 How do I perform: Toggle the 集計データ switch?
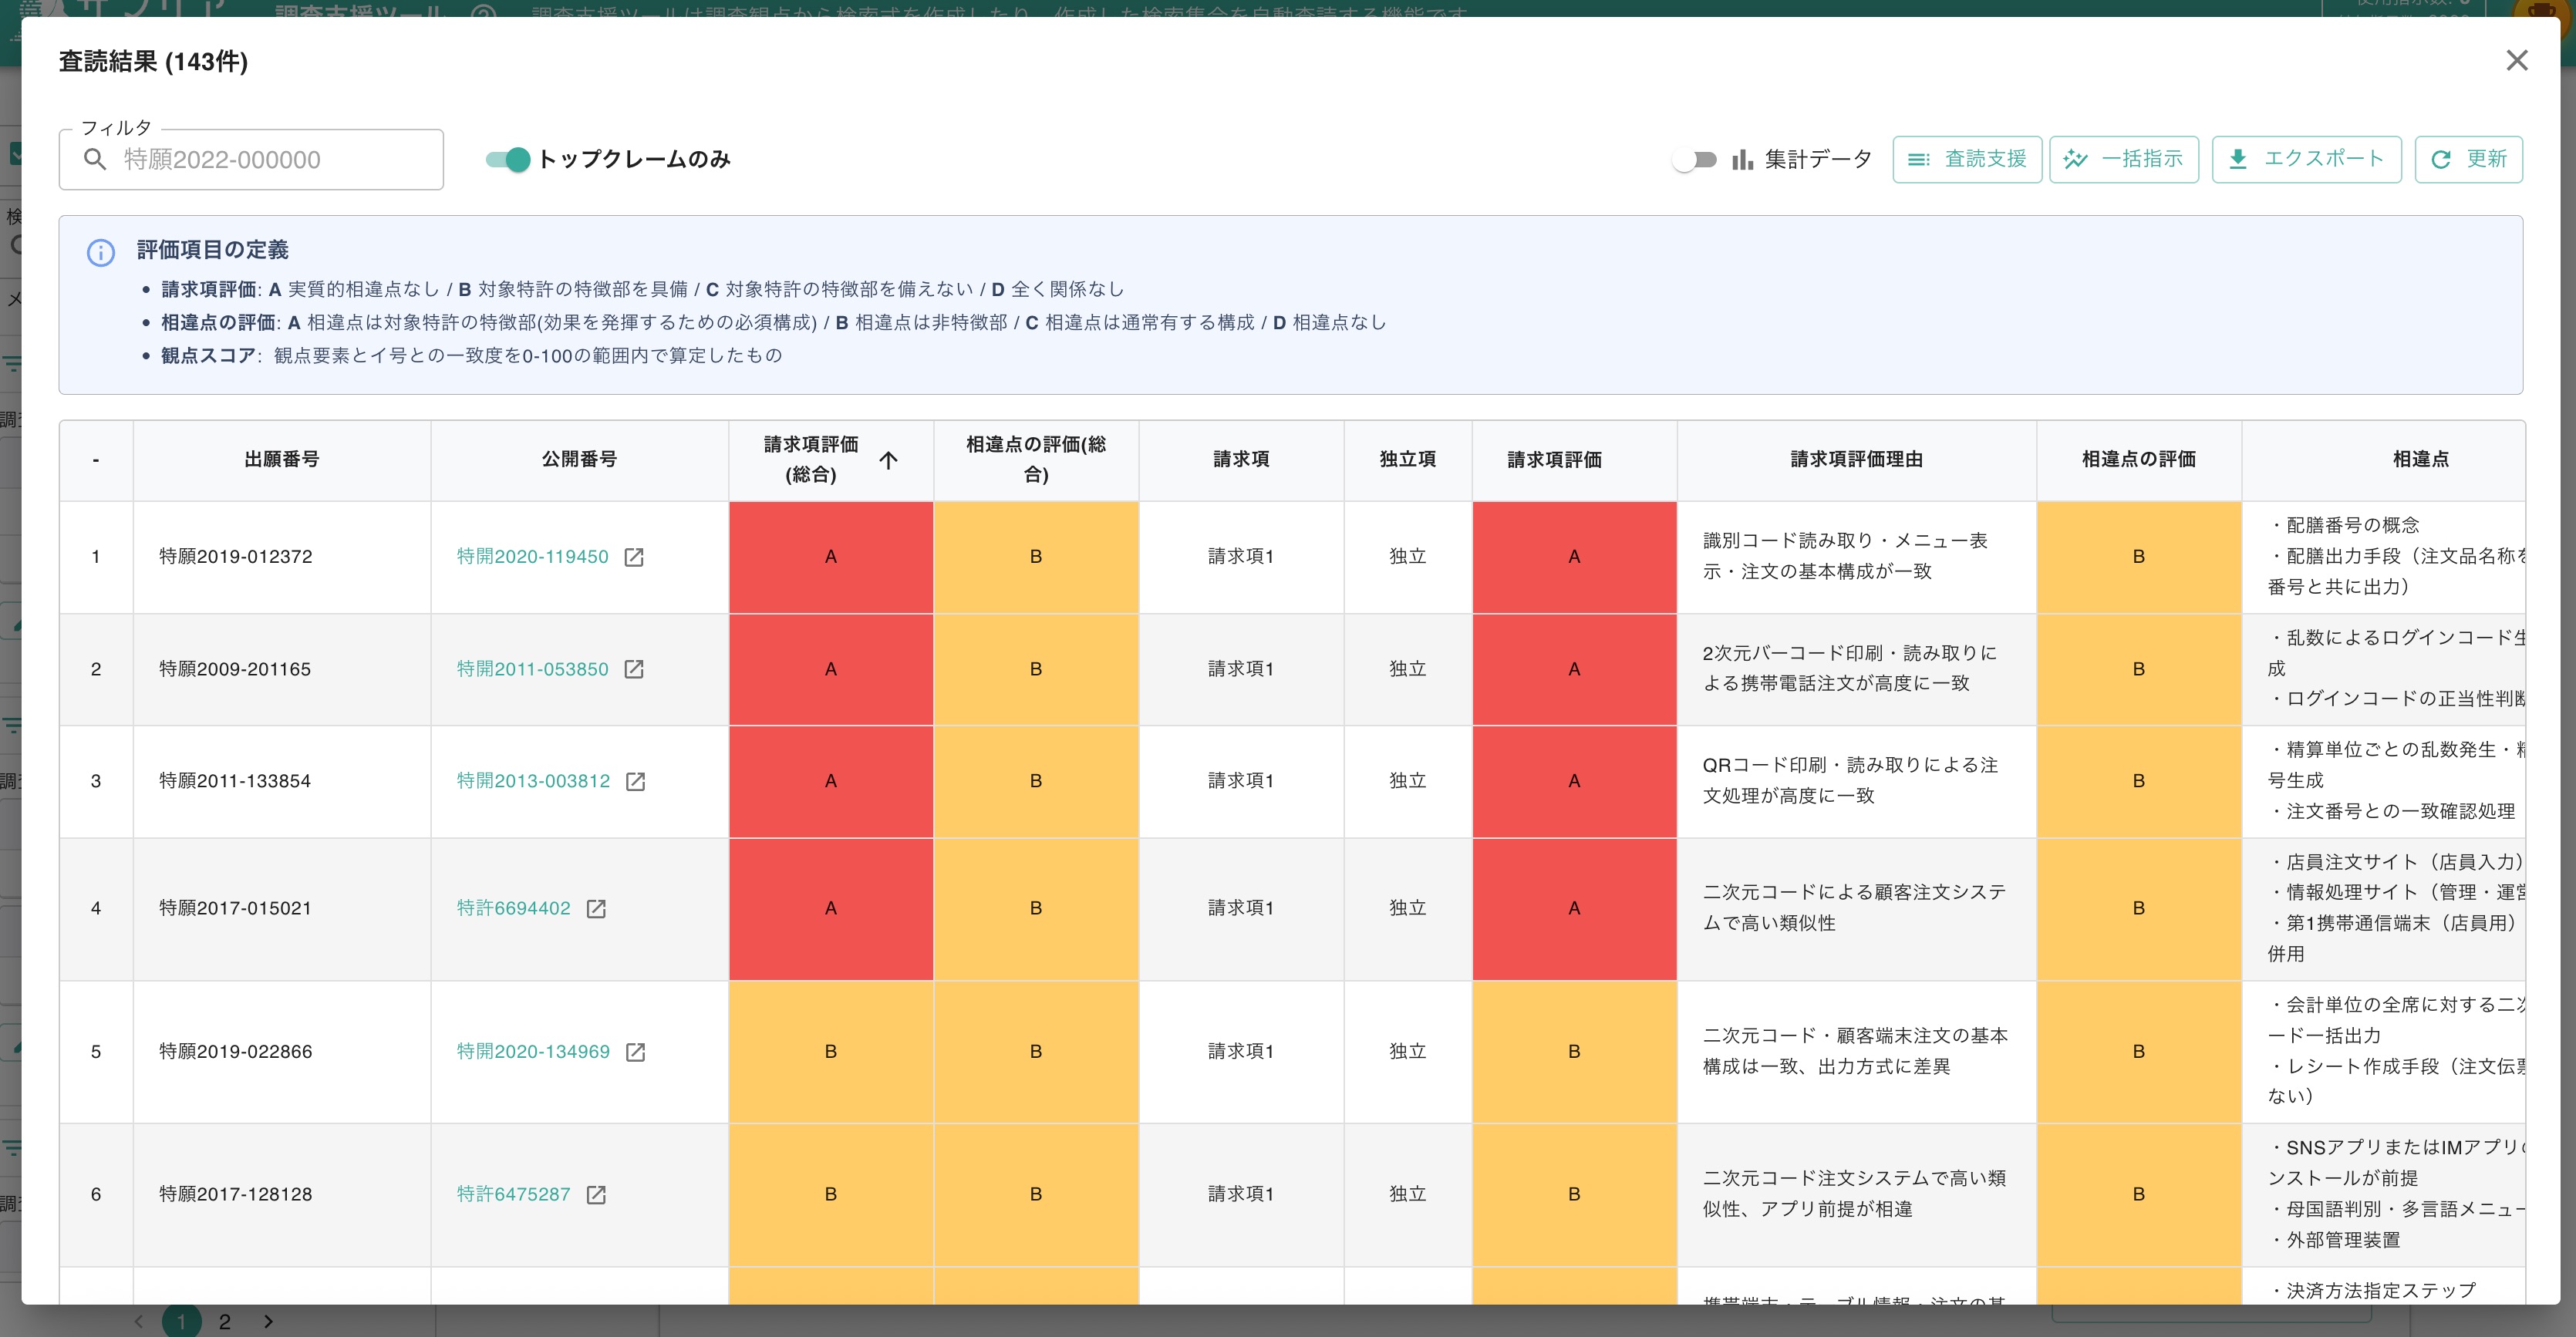tap(1695, 159)
